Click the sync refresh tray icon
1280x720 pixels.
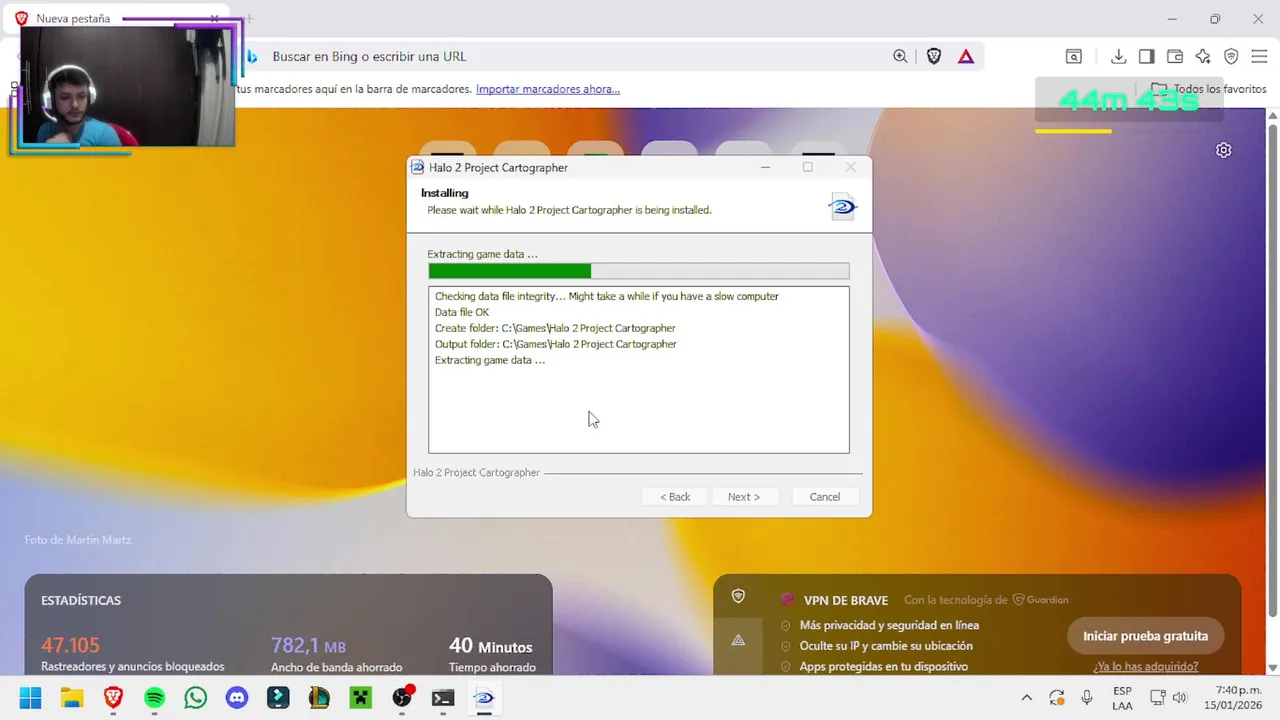click(x=1056, y=698)
